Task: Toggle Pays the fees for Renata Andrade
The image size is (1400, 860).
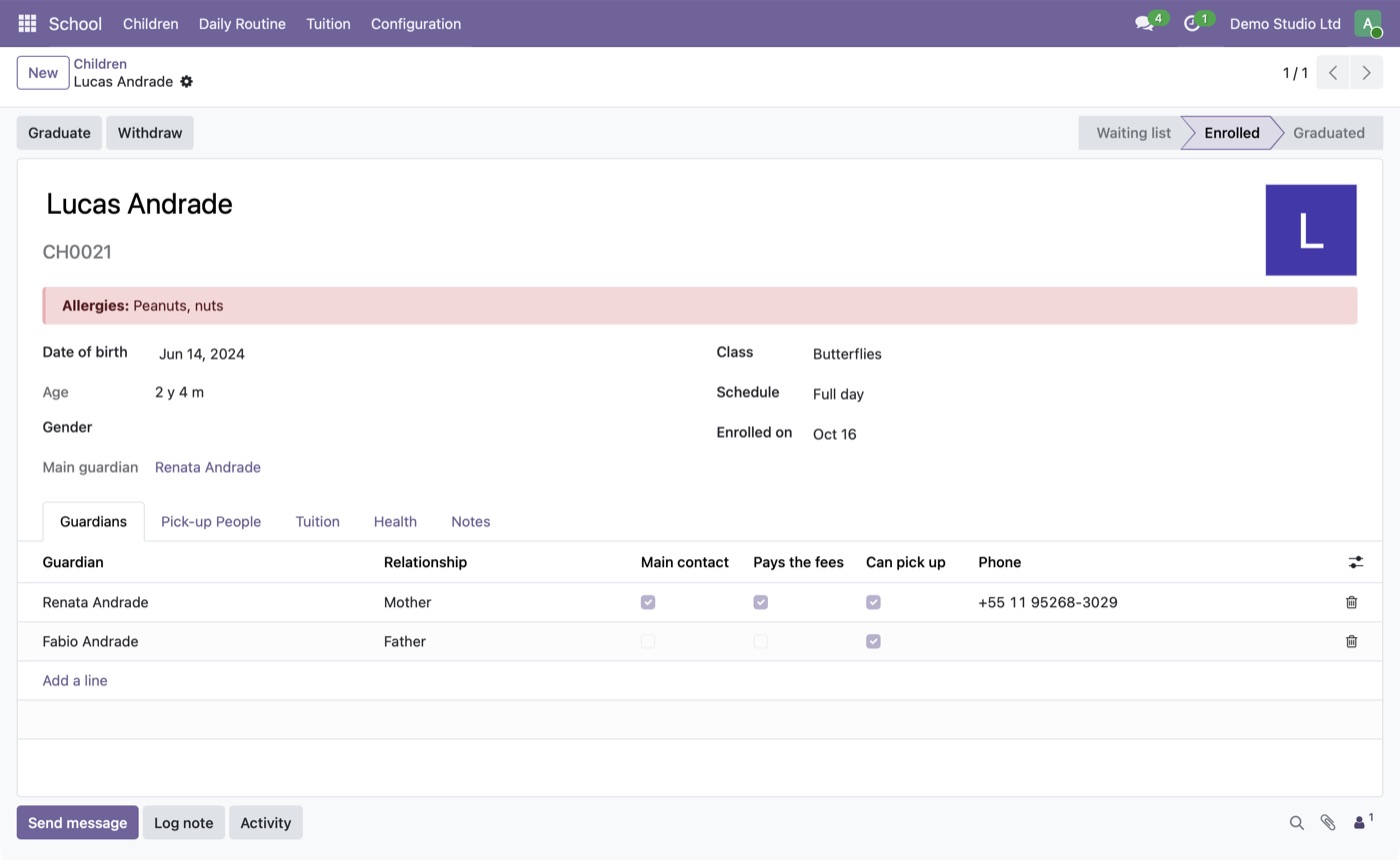Action: click(760, 602)
